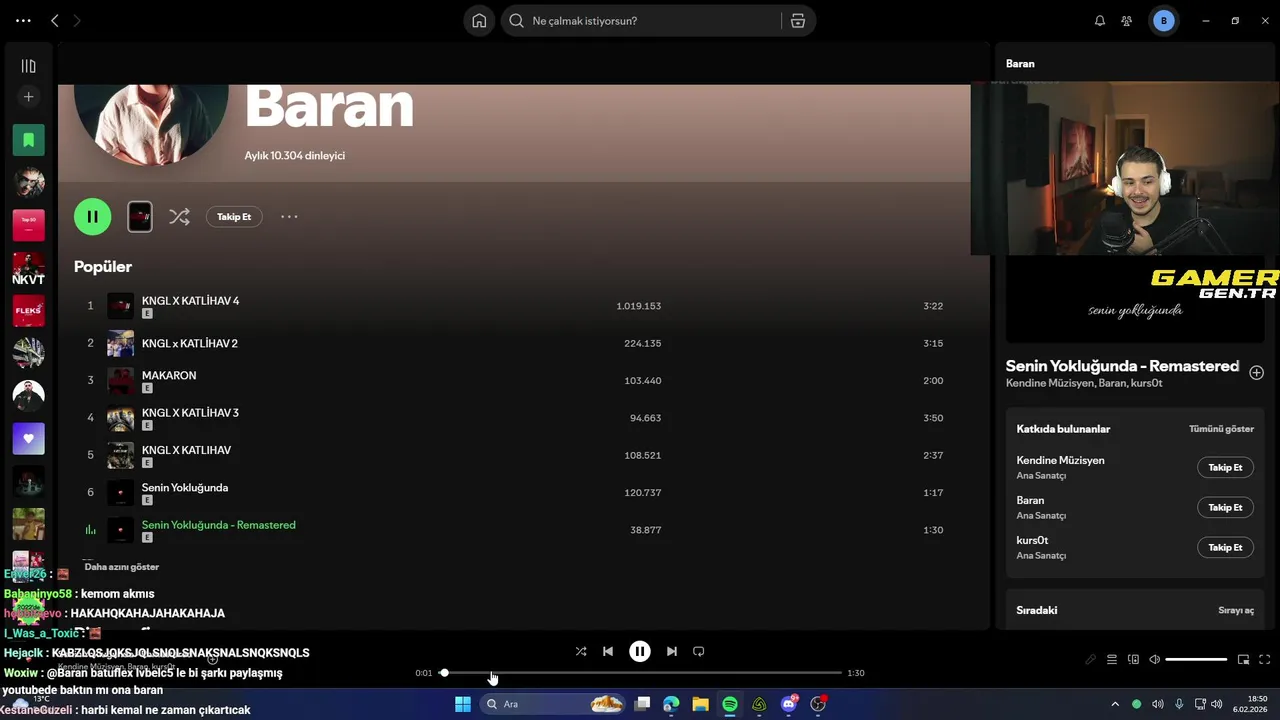
Task: Open the artist more options dots
Action: point(289,217)
